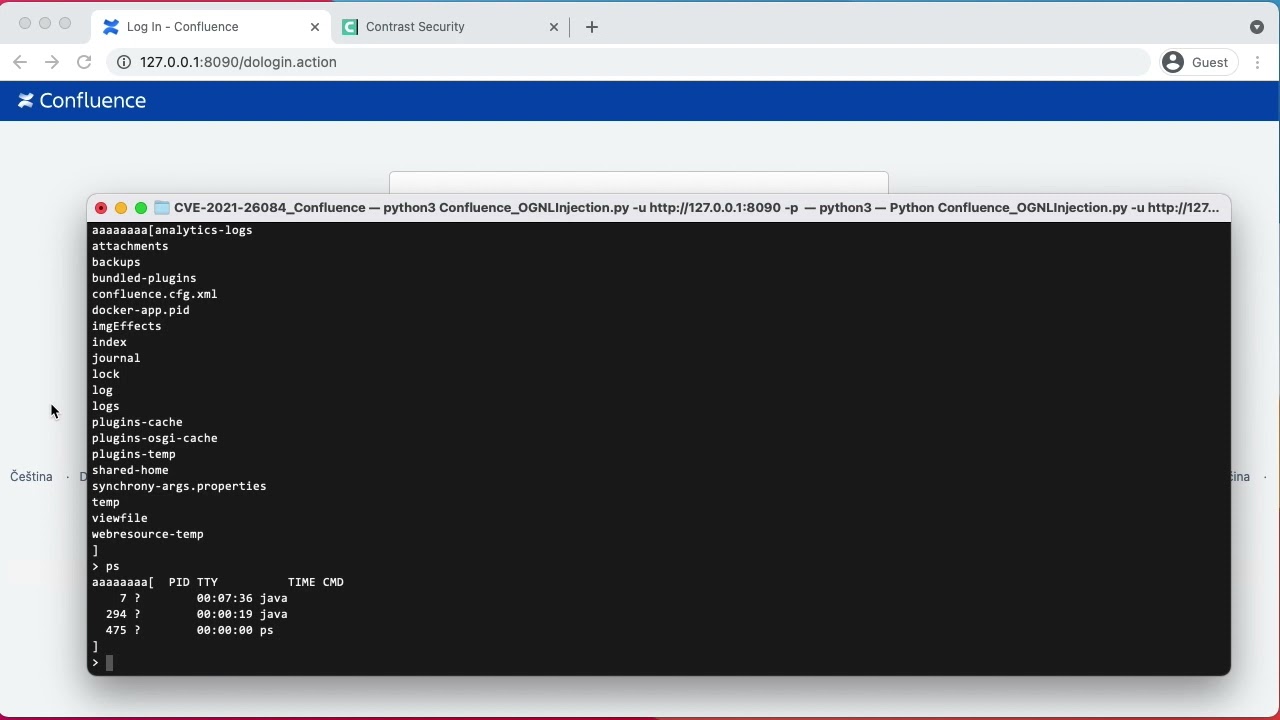Image resolution: width=1280 pixels, height=720 pixels.
Task: Click 'imgEffects' entry in terminal
Action: [126, 326]
